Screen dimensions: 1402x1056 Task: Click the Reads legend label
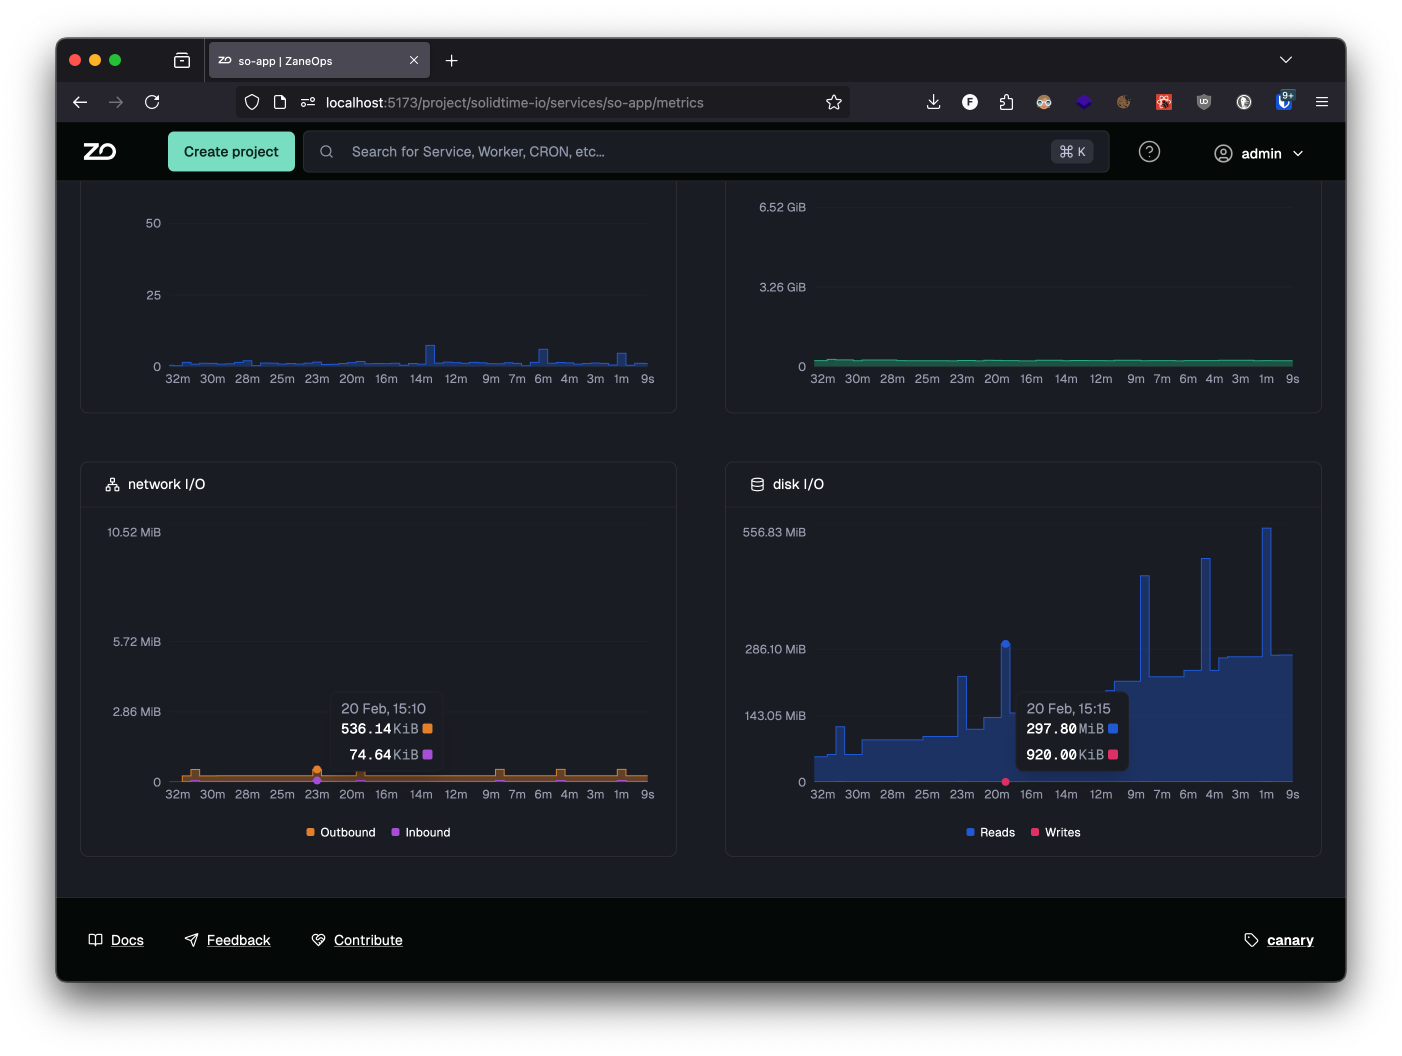coord(997,832)
